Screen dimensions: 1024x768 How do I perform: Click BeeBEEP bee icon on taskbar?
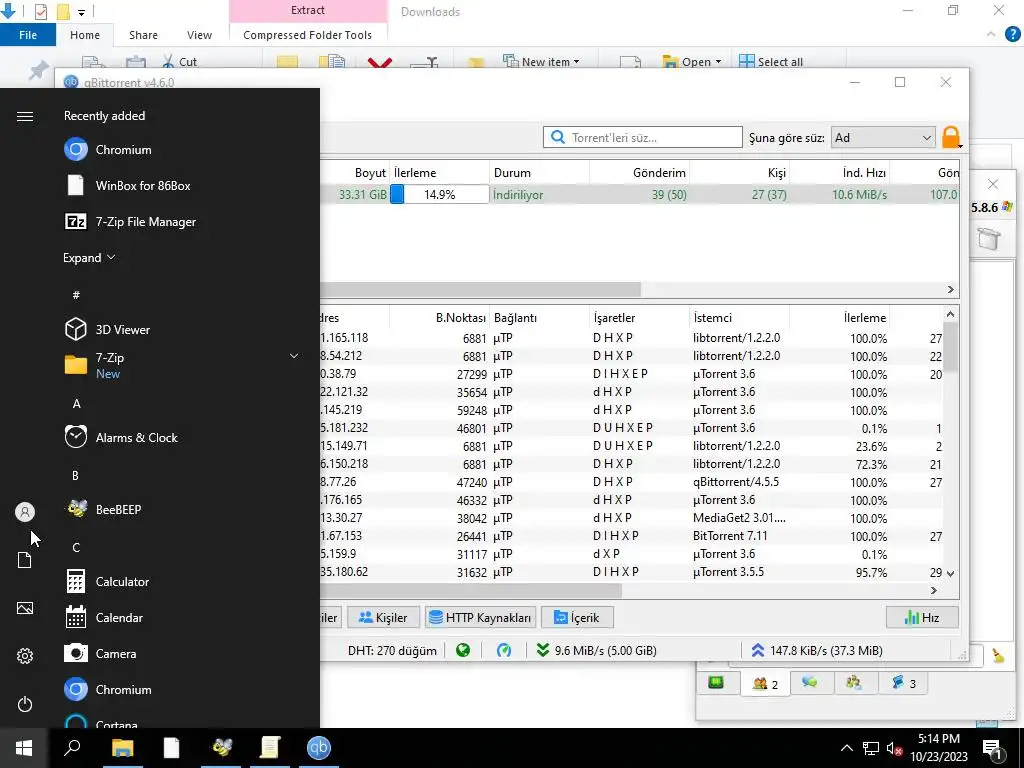222,748
